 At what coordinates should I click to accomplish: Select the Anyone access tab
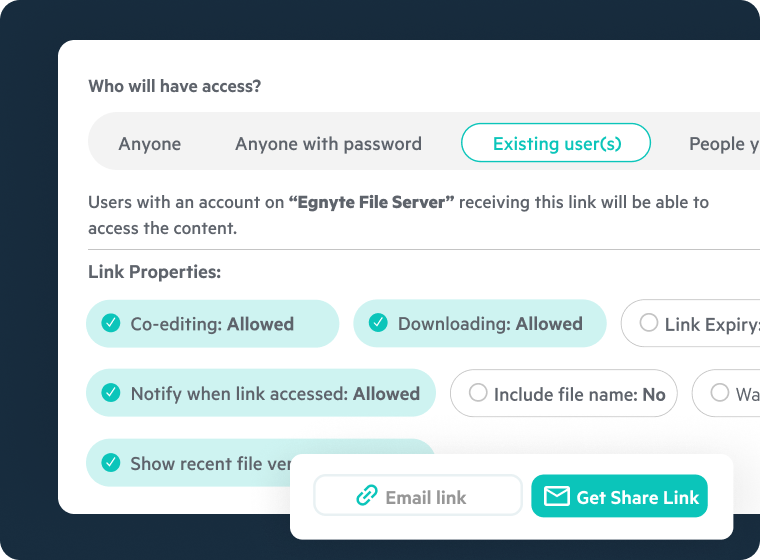150,144
